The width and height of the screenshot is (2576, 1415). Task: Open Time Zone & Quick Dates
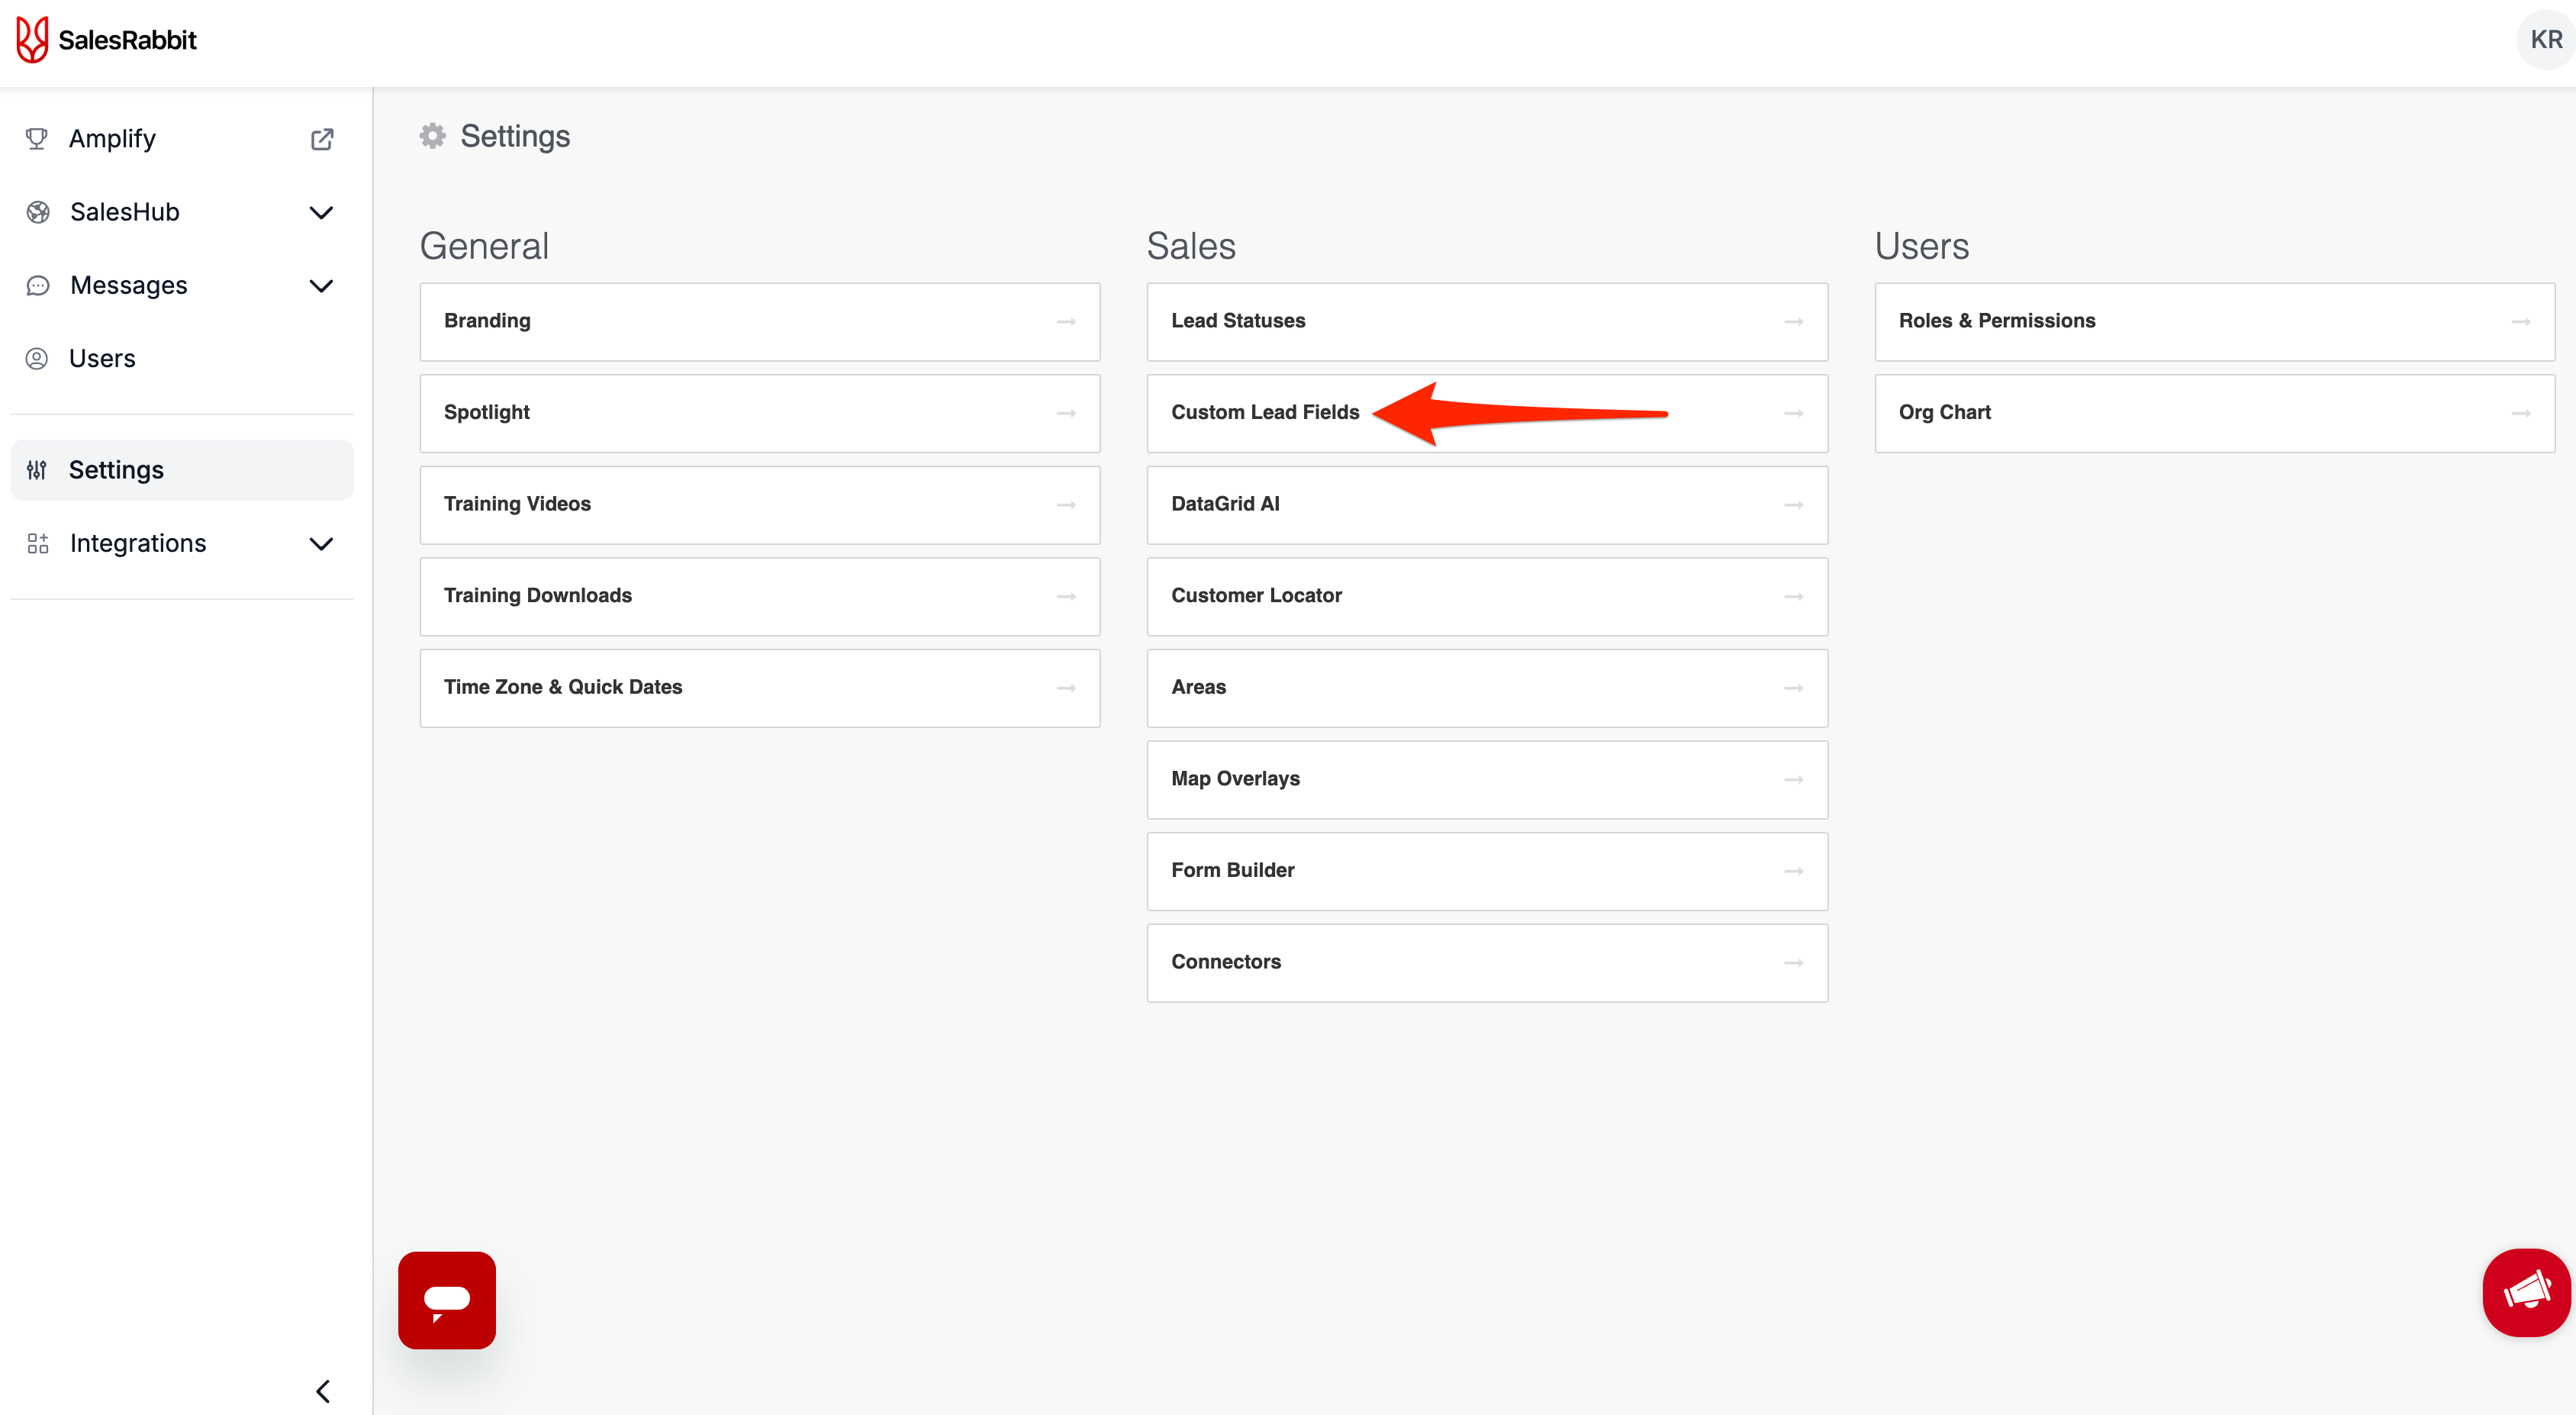pos(759,688)
